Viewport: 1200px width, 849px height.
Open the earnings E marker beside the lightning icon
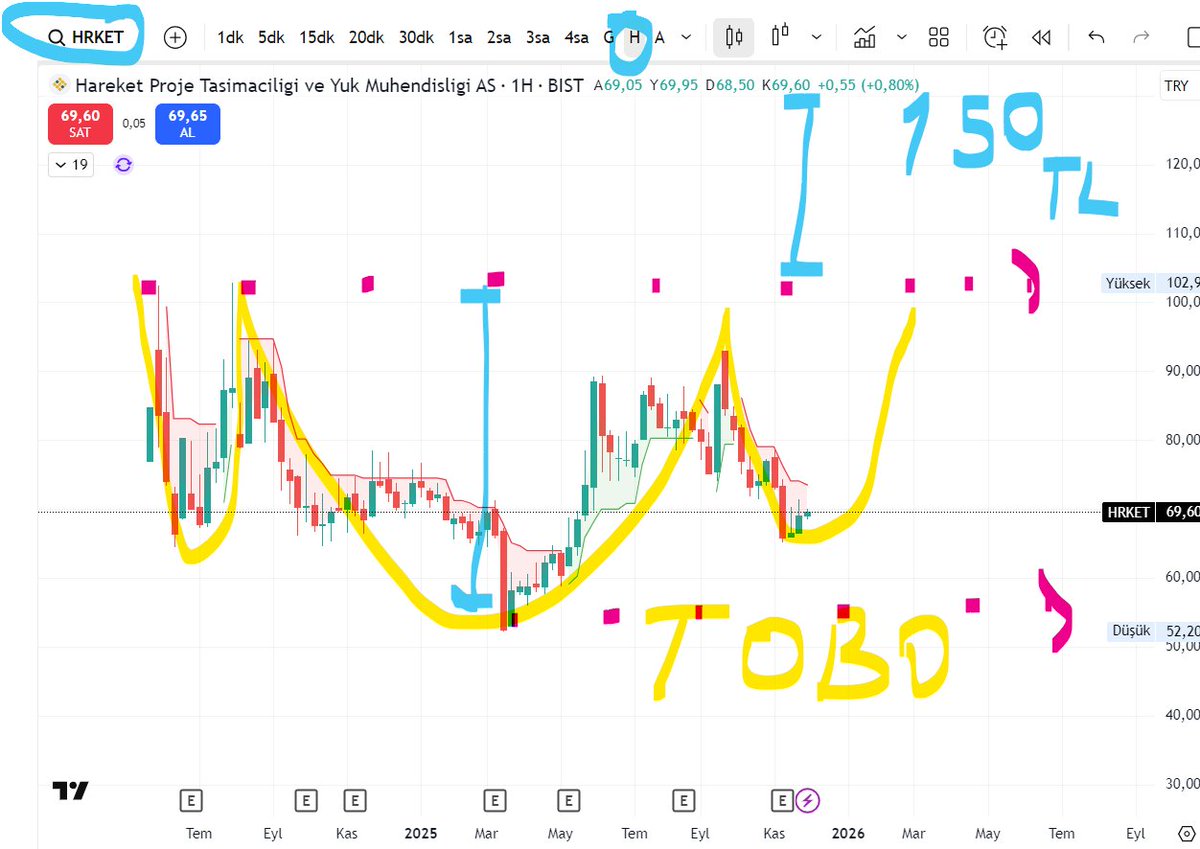point(783,800)
